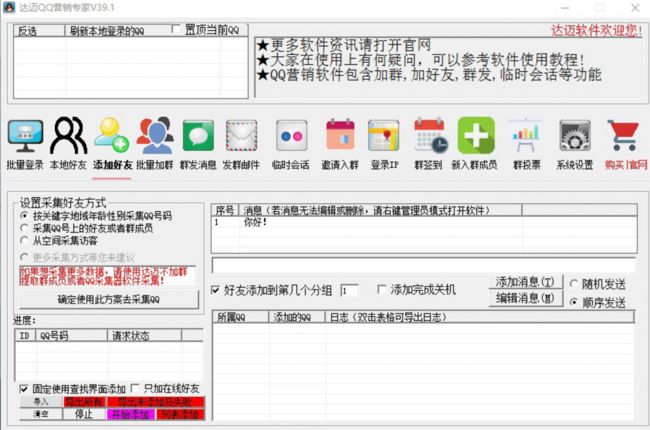The image size is (650, 430).
Task: Click the app penguin icon in title bar
Action: click(x=9, y=7)
